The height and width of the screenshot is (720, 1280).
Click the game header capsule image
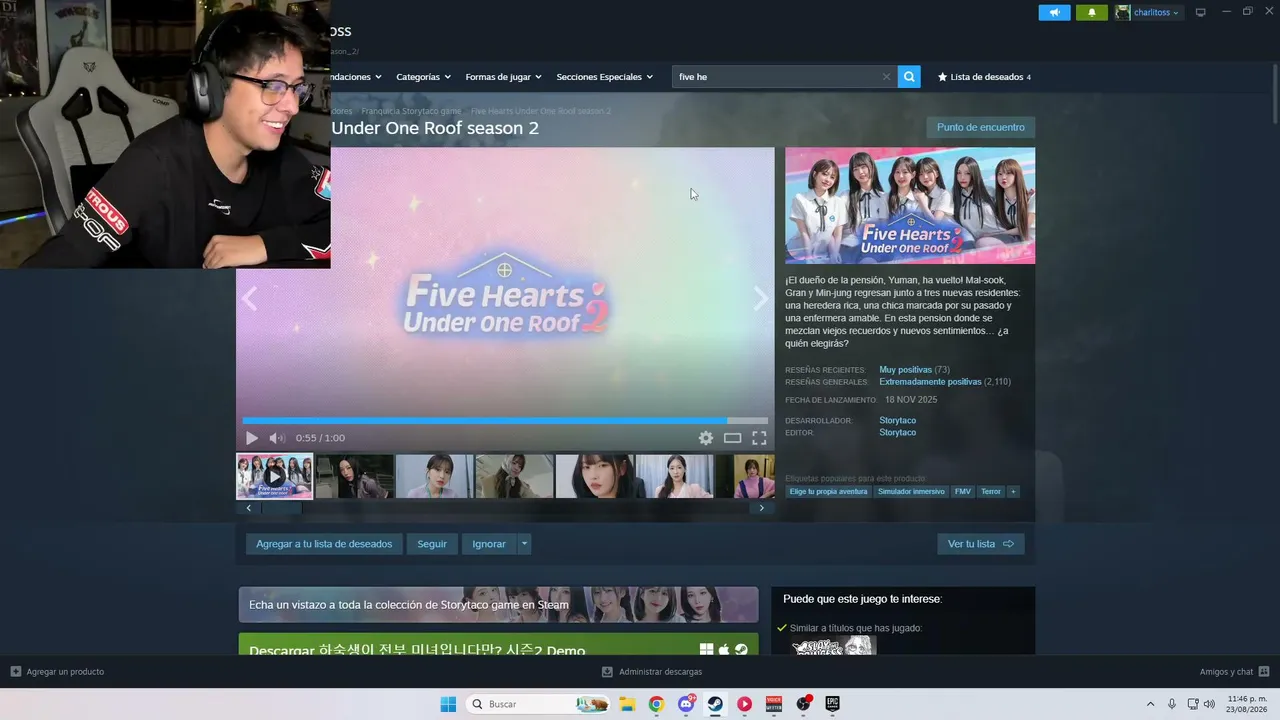coord(910,206)
